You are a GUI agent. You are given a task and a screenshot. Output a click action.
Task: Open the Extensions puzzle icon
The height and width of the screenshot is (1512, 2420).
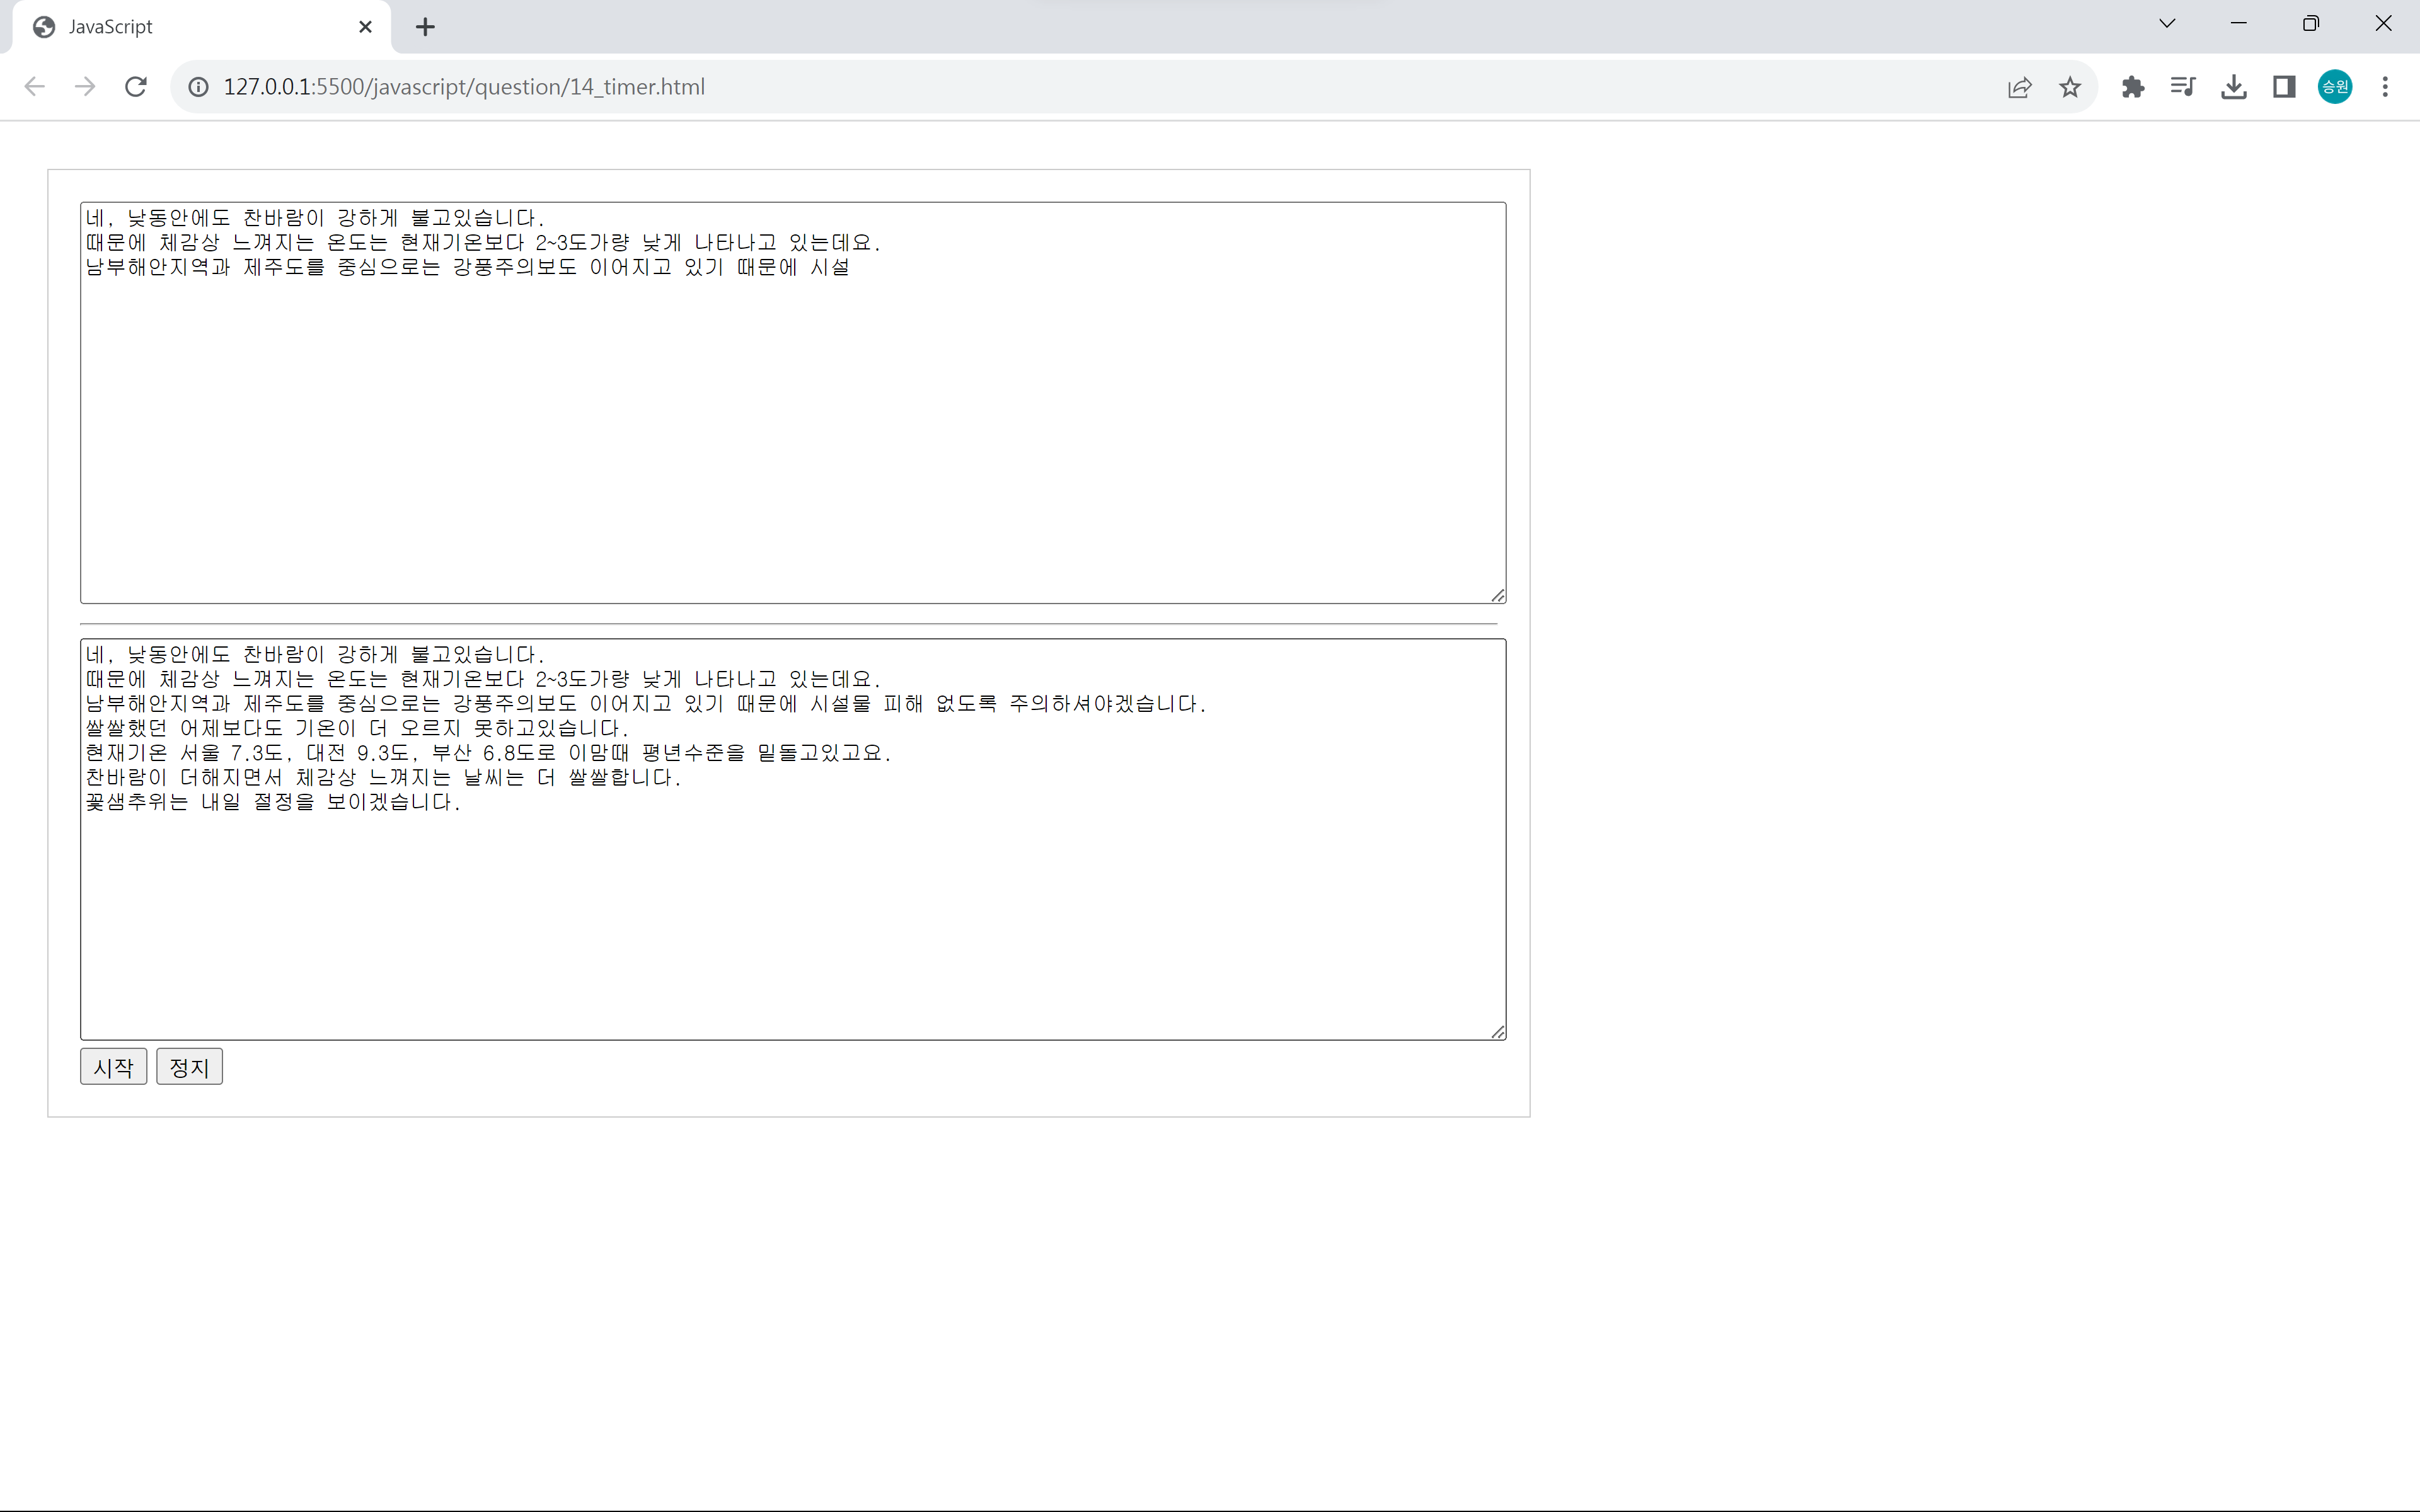2132,87
